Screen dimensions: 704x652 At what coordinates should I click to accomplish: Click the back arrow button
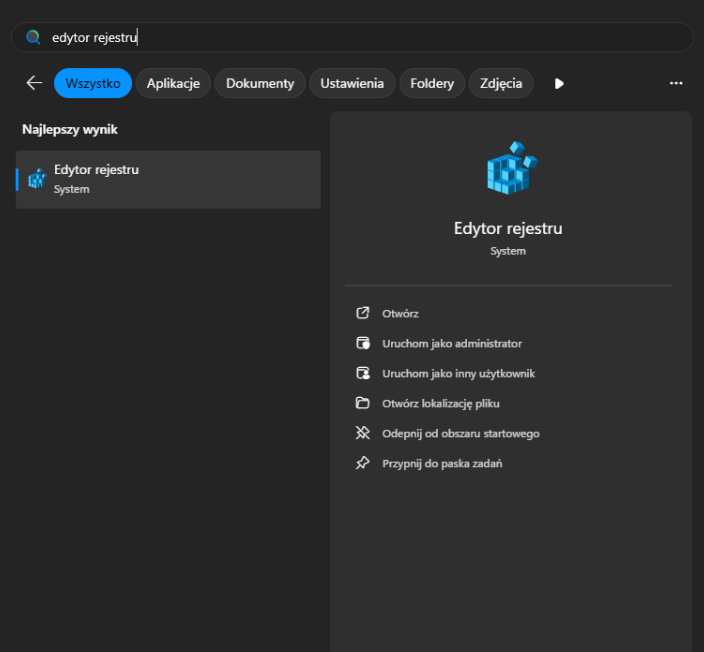coord(34,83)
